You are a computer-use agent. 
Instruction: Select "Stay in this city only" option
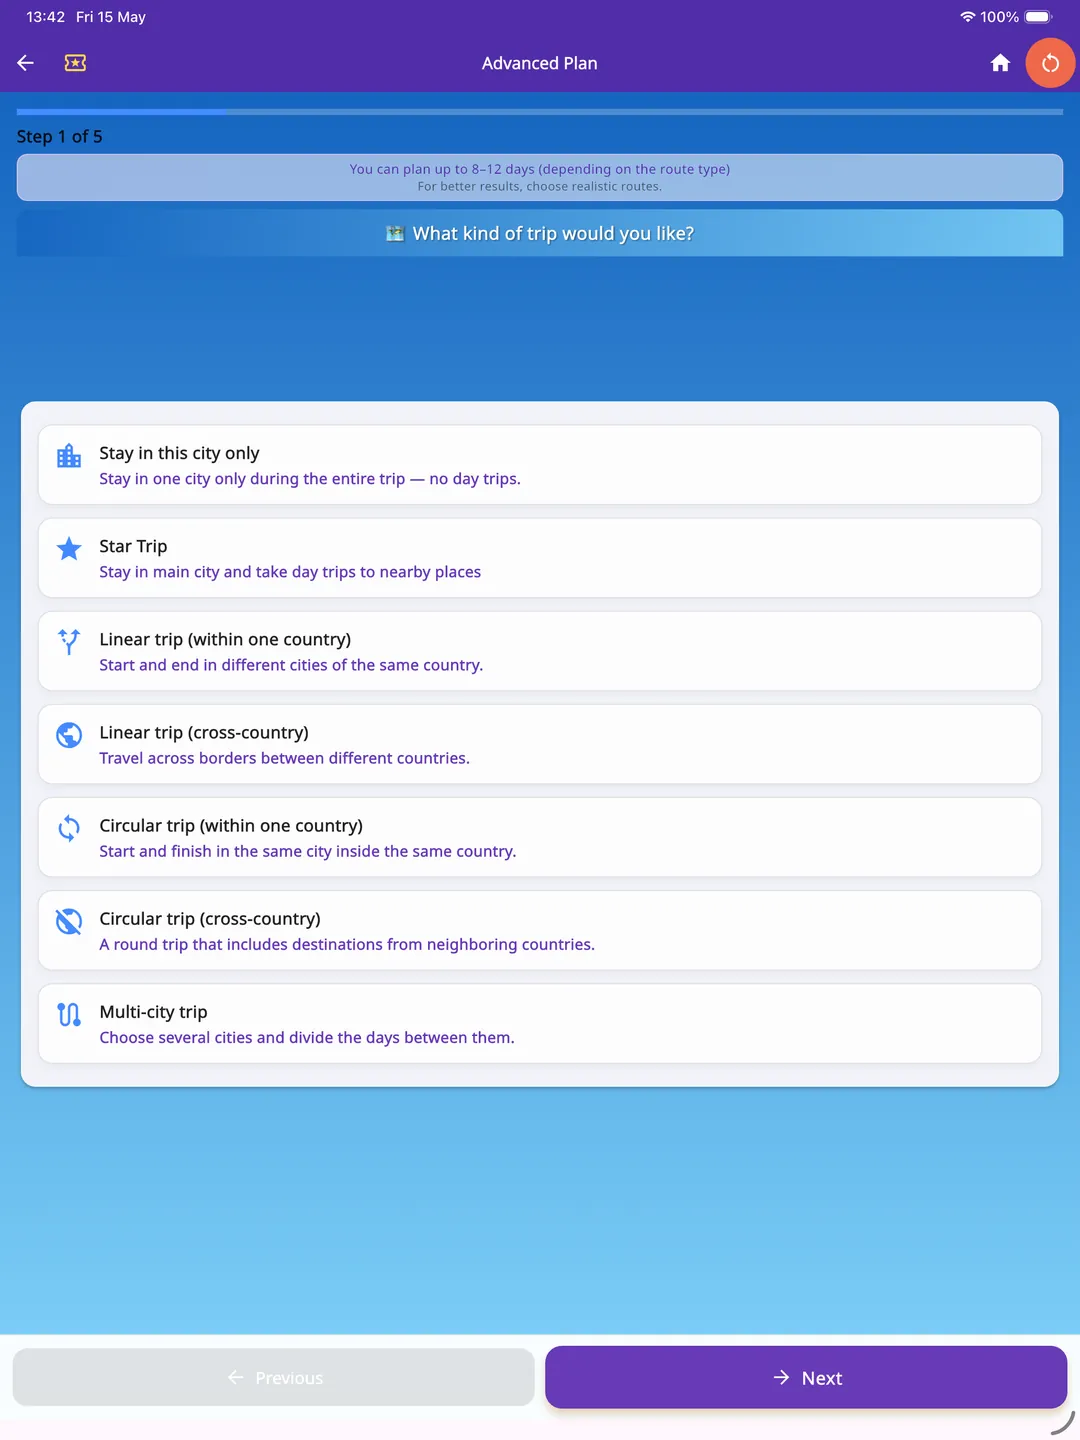click(x=540, y=465)
